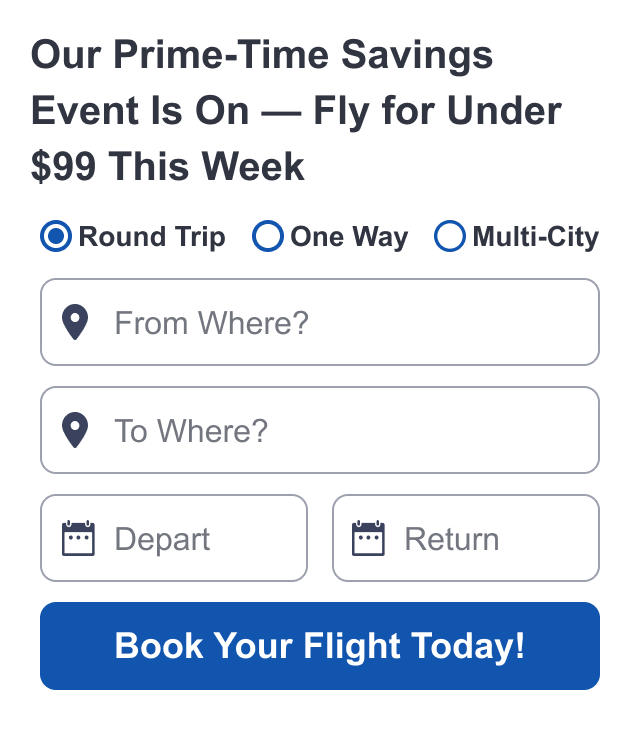
Task: Click the One Way text label
Action: [349, 237]
